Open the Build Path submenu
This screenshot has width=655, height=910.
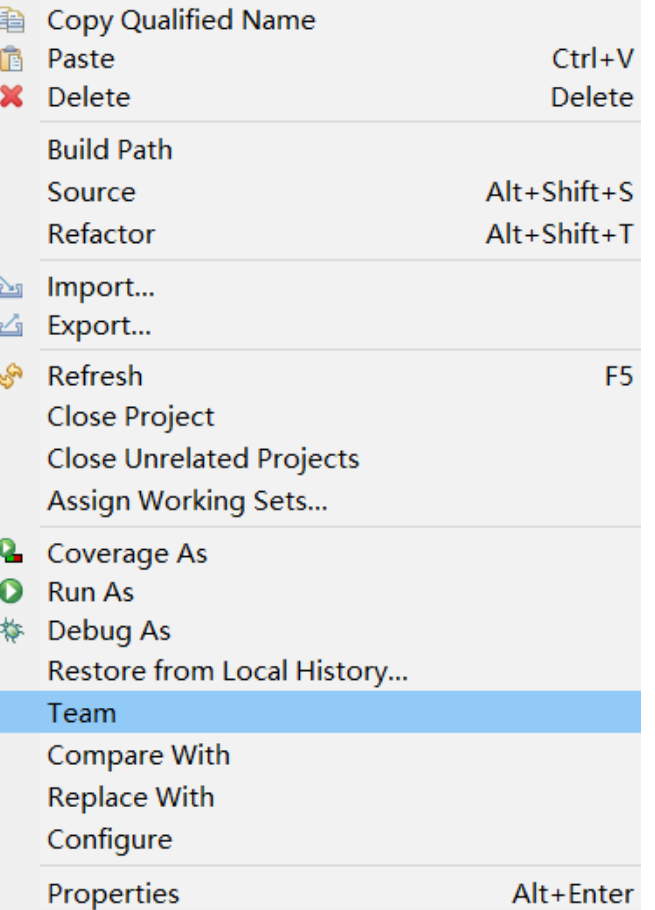pyautogui.click(x=110, y=150)
